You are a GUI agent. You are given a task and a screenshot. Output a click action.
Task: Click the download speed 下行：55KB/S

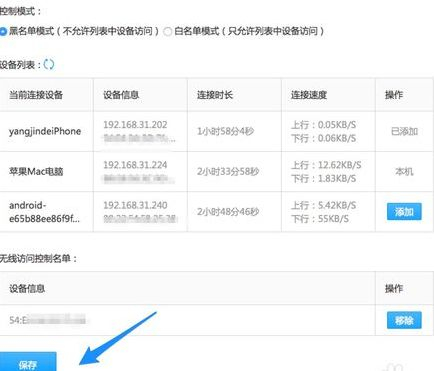point(320,219)
